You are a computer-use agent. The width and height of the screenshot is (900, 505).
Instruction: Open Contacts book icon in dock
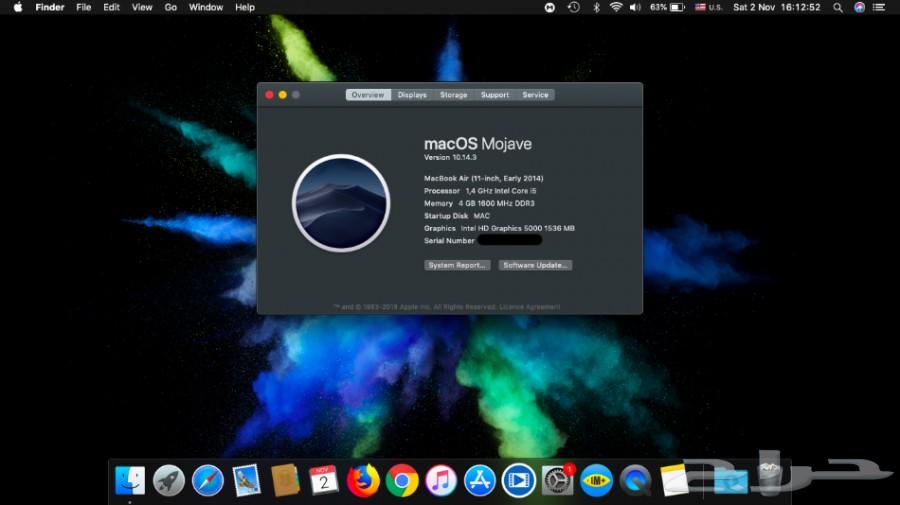285,480
